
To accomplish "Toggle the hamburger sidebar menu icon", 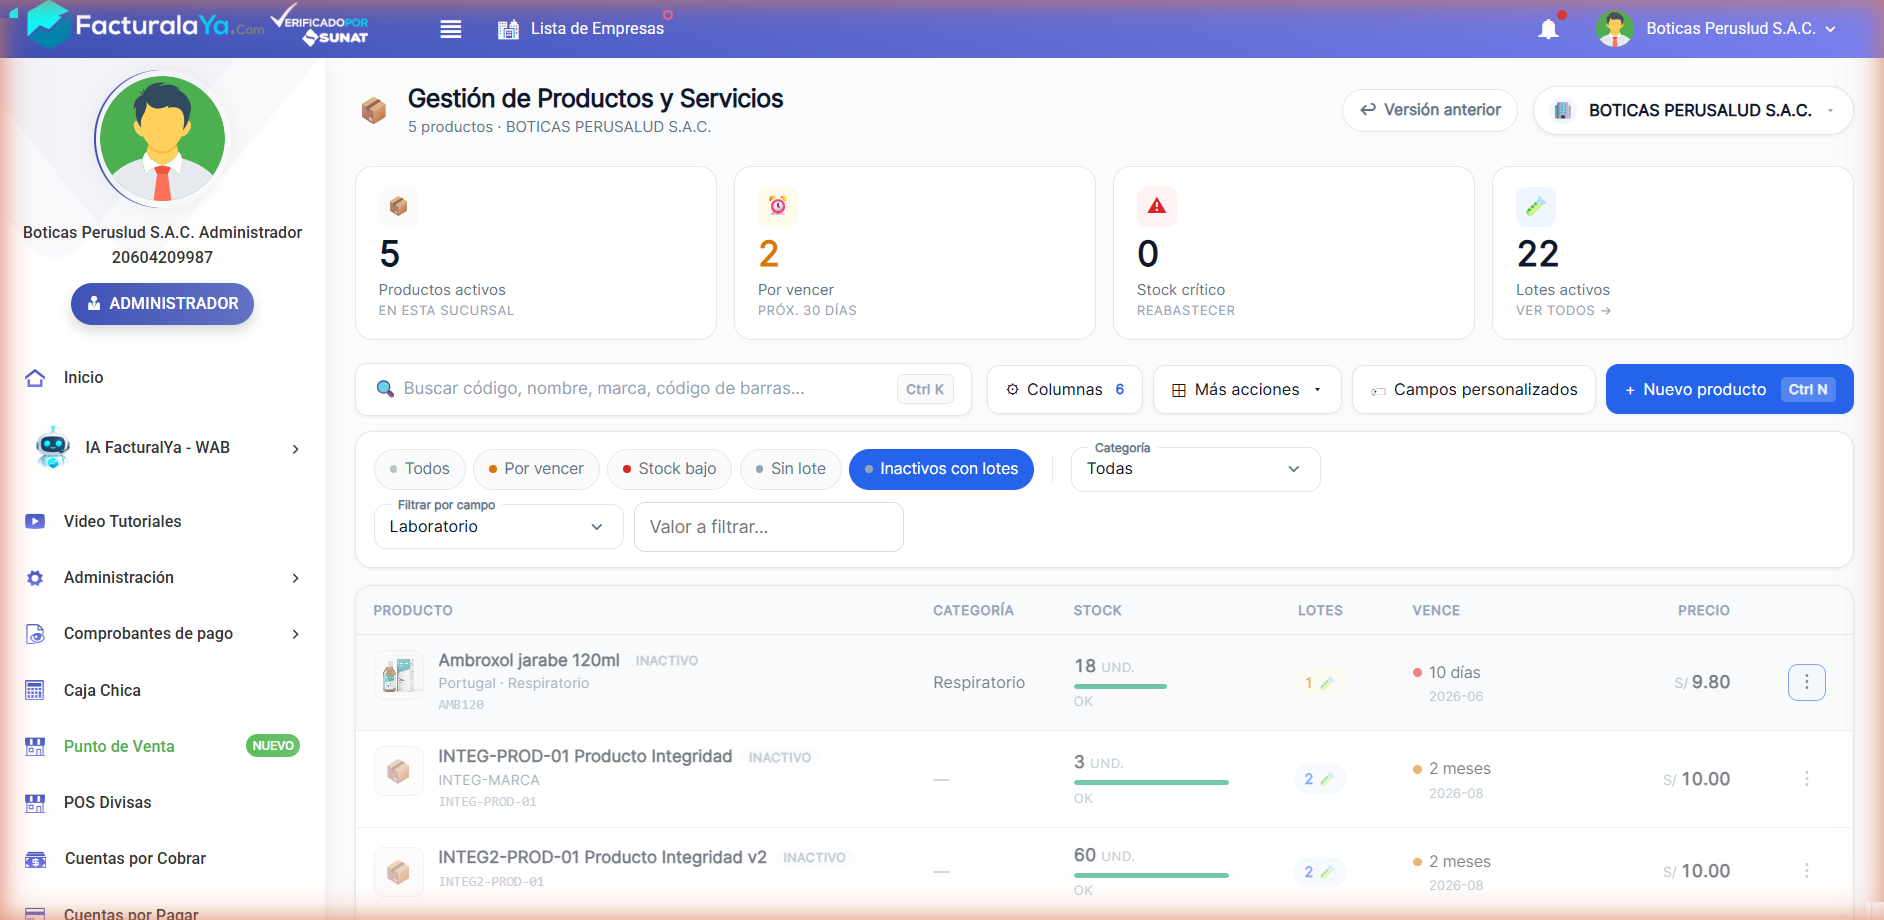I will [x=451, y=29].
